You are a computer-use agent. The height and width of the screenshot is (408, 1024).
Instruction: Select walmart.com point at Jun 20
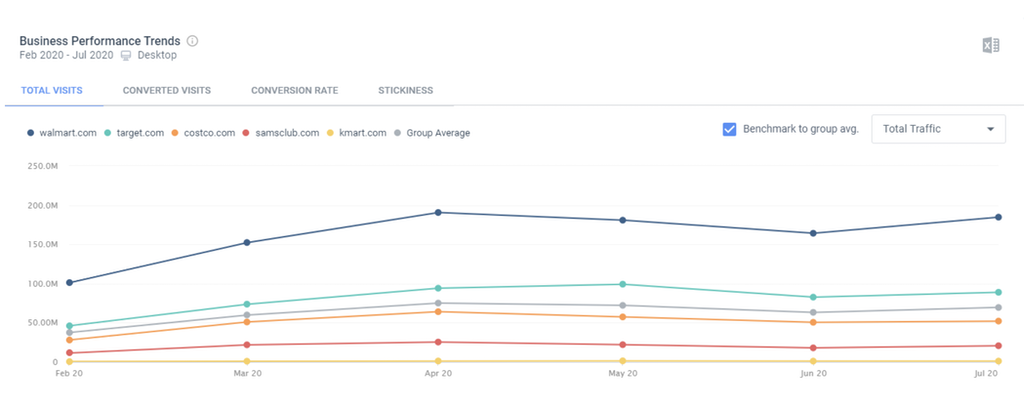coord(812,233)
